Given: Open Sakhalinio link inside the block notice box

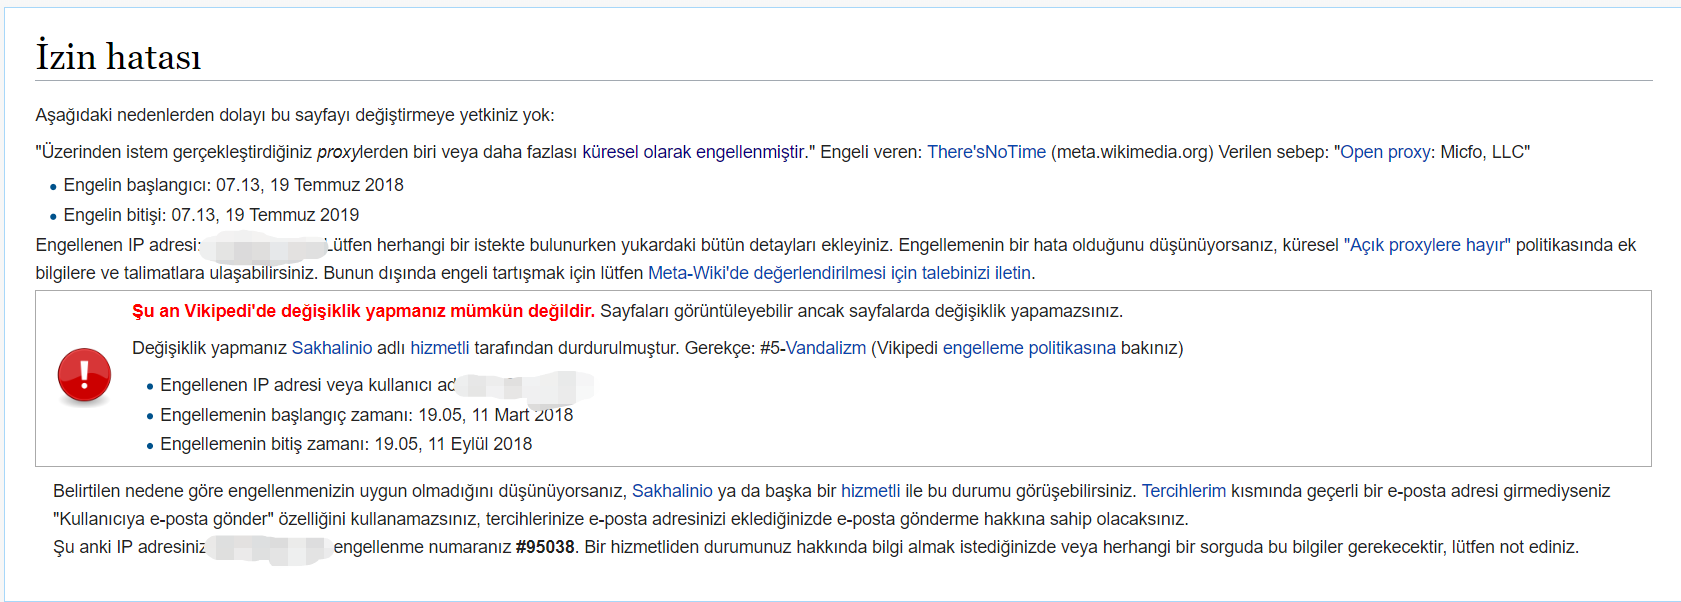Looking at the screenshot, I should pyautogui.click(x=331, y=348).
